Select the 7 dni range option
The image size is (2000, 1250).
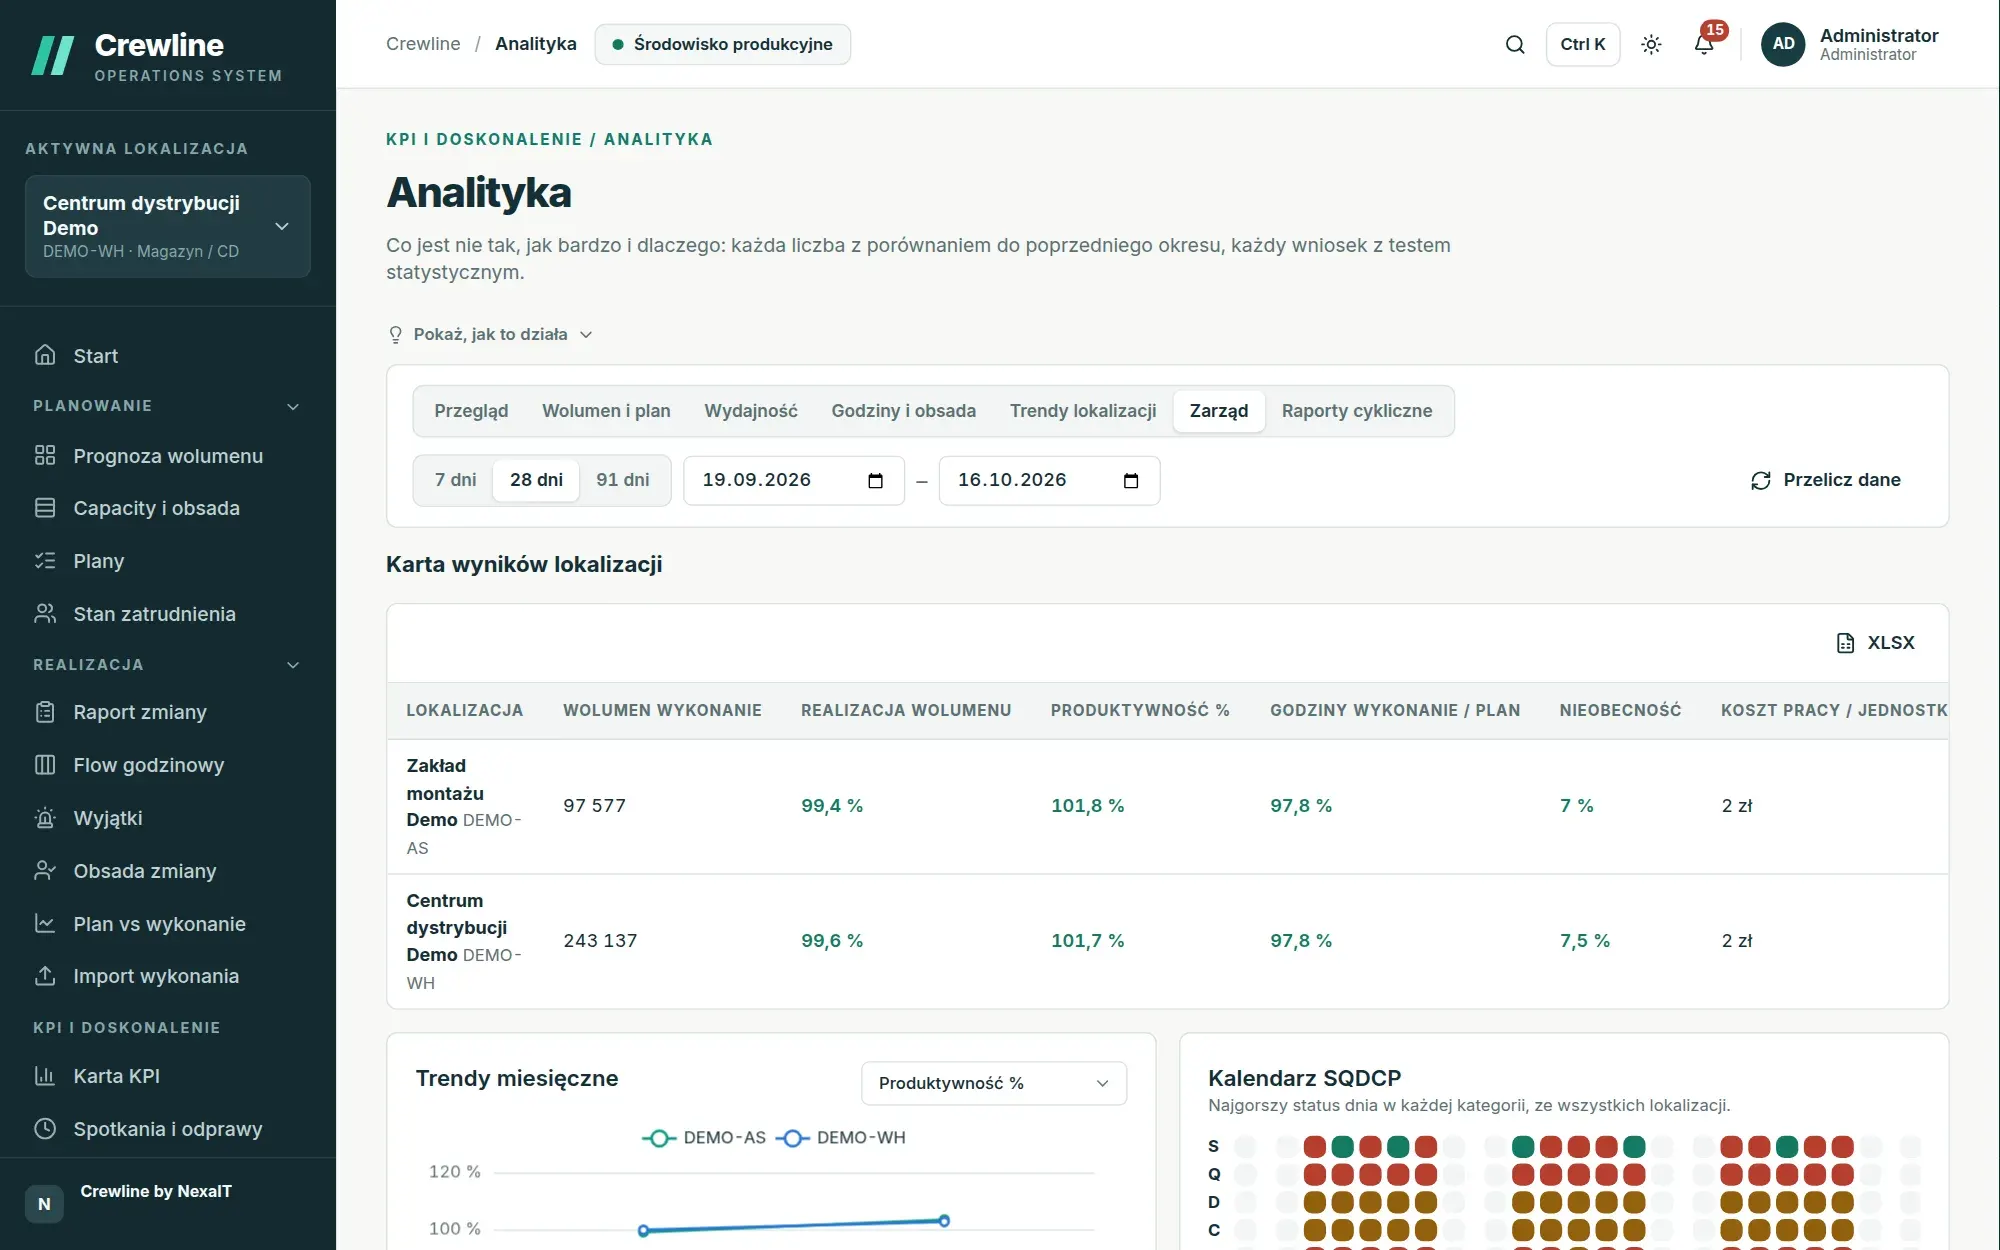(x=455, y=480)
